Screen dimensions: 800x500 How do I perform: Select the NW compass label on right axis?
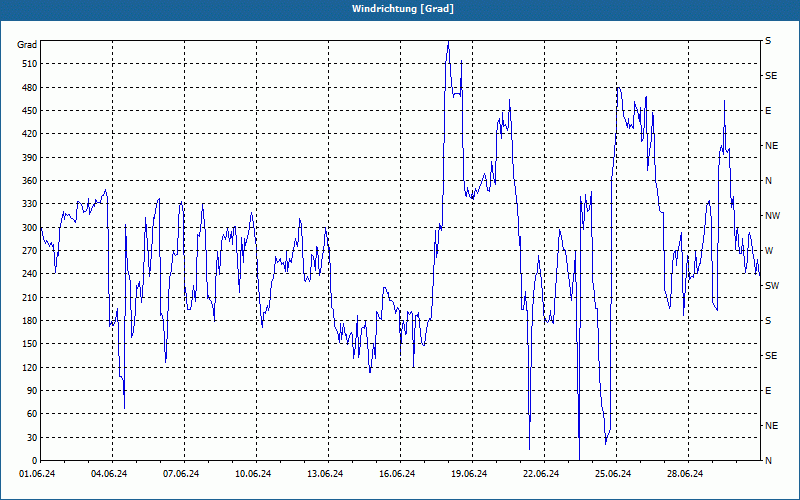[x=772, y=216]
